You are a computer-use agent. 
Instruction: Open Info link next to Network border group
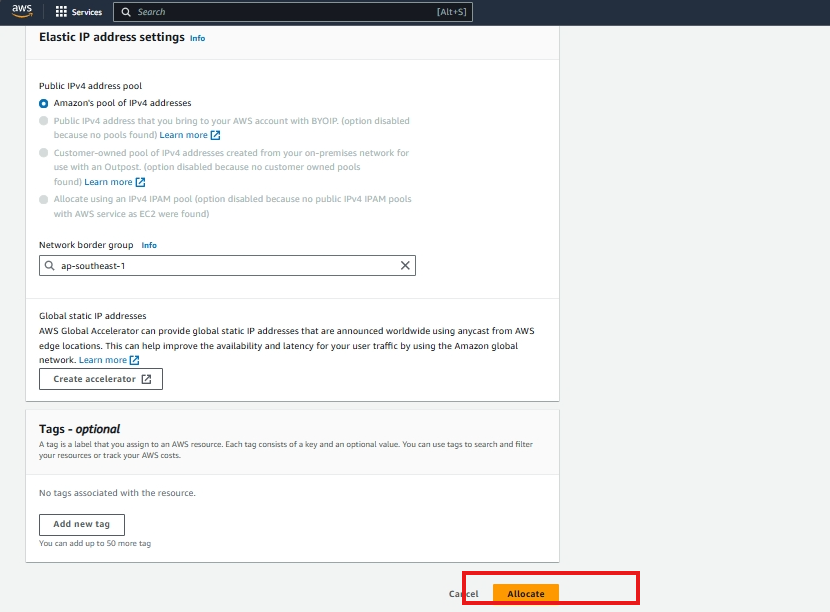point(149,245)
